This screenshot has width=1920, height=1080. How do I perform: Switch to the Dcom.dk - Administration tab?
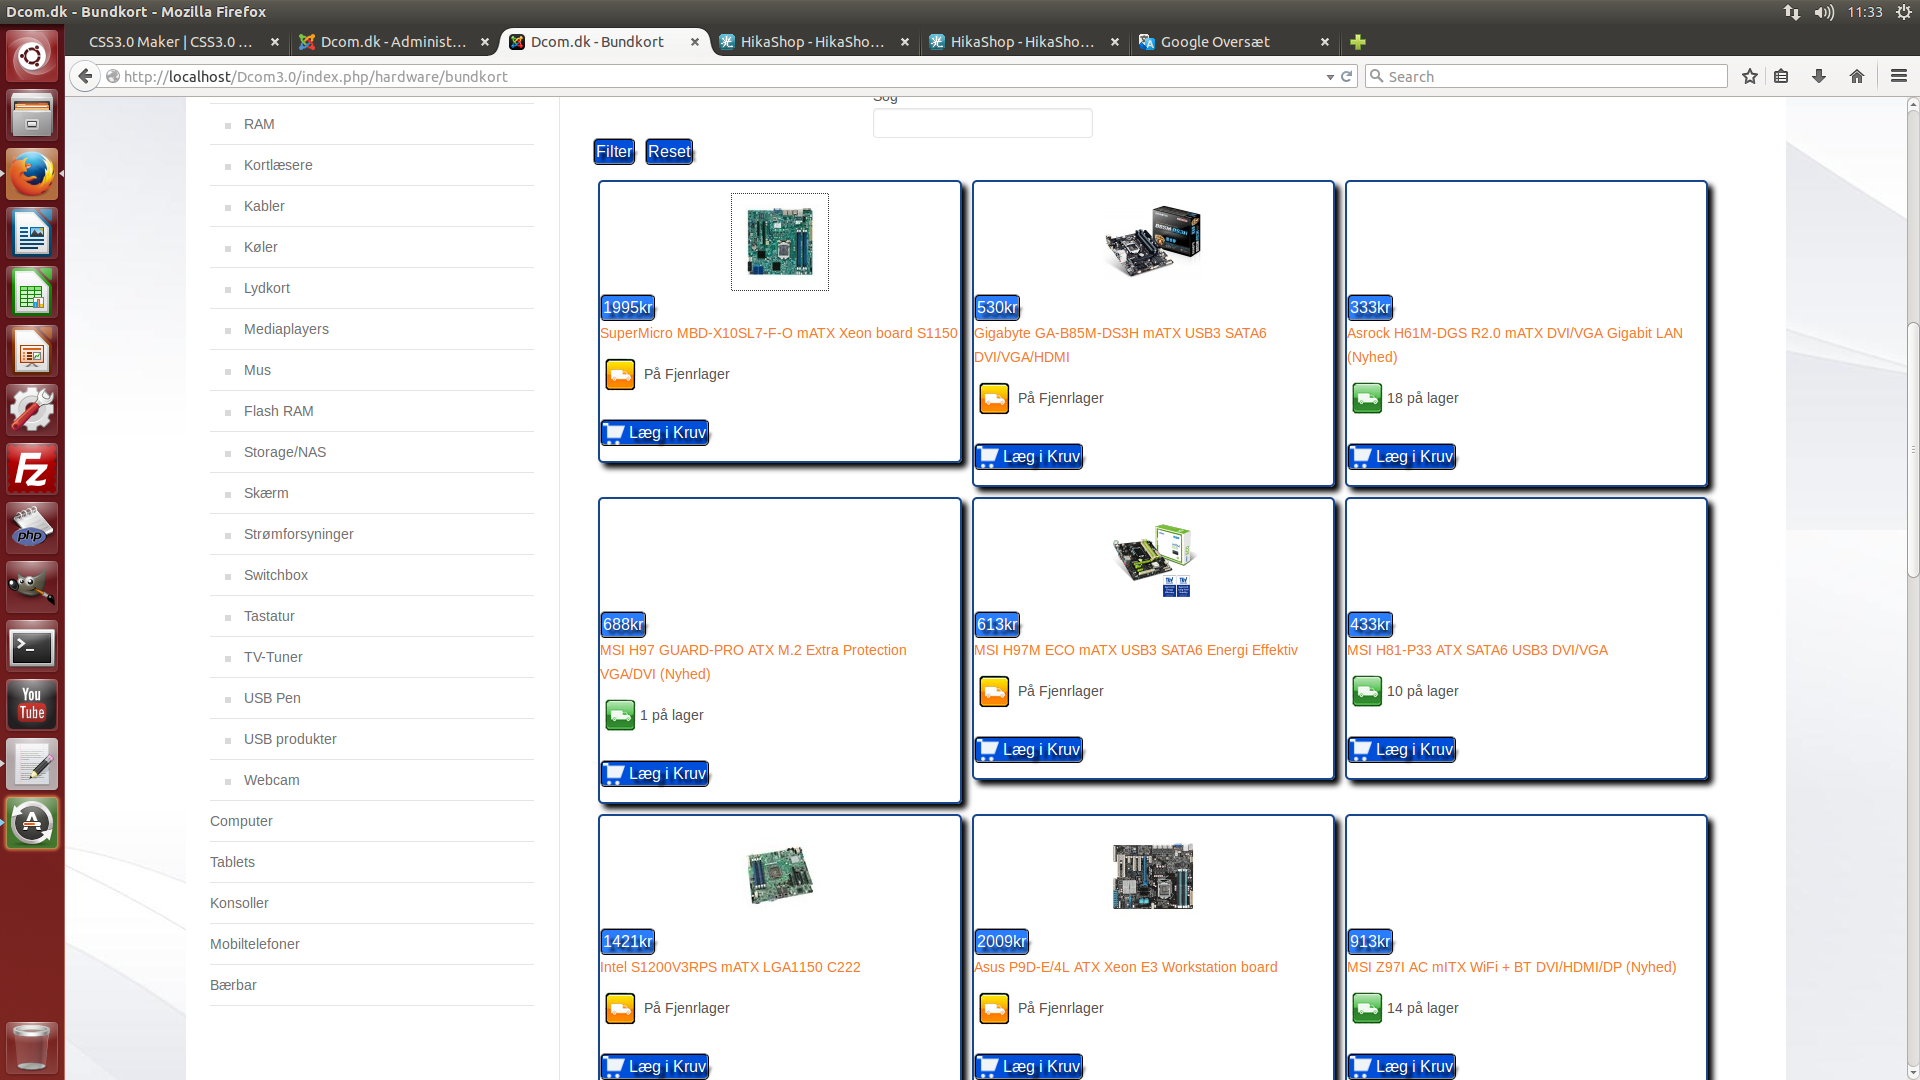pyautogui.click(x=393, y=42)
